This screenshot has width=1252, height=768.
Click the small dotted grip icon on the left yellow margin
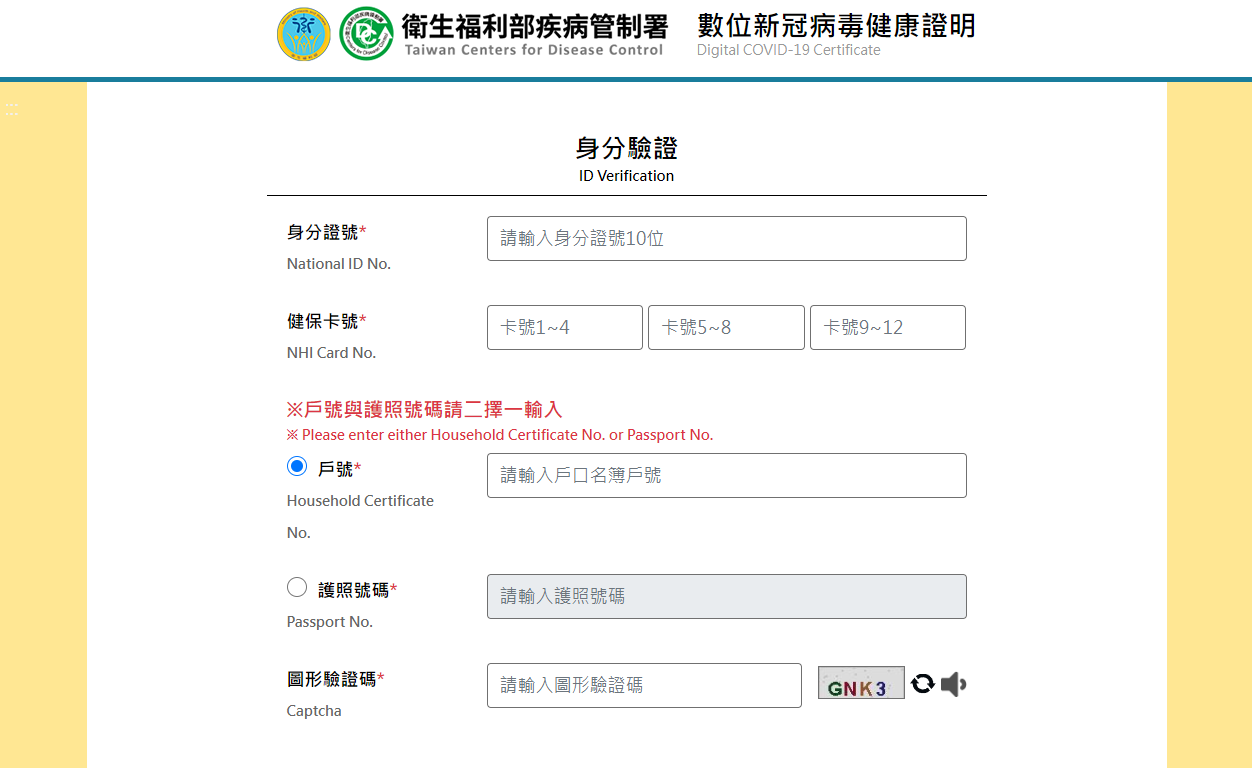(x=12, y=109)
